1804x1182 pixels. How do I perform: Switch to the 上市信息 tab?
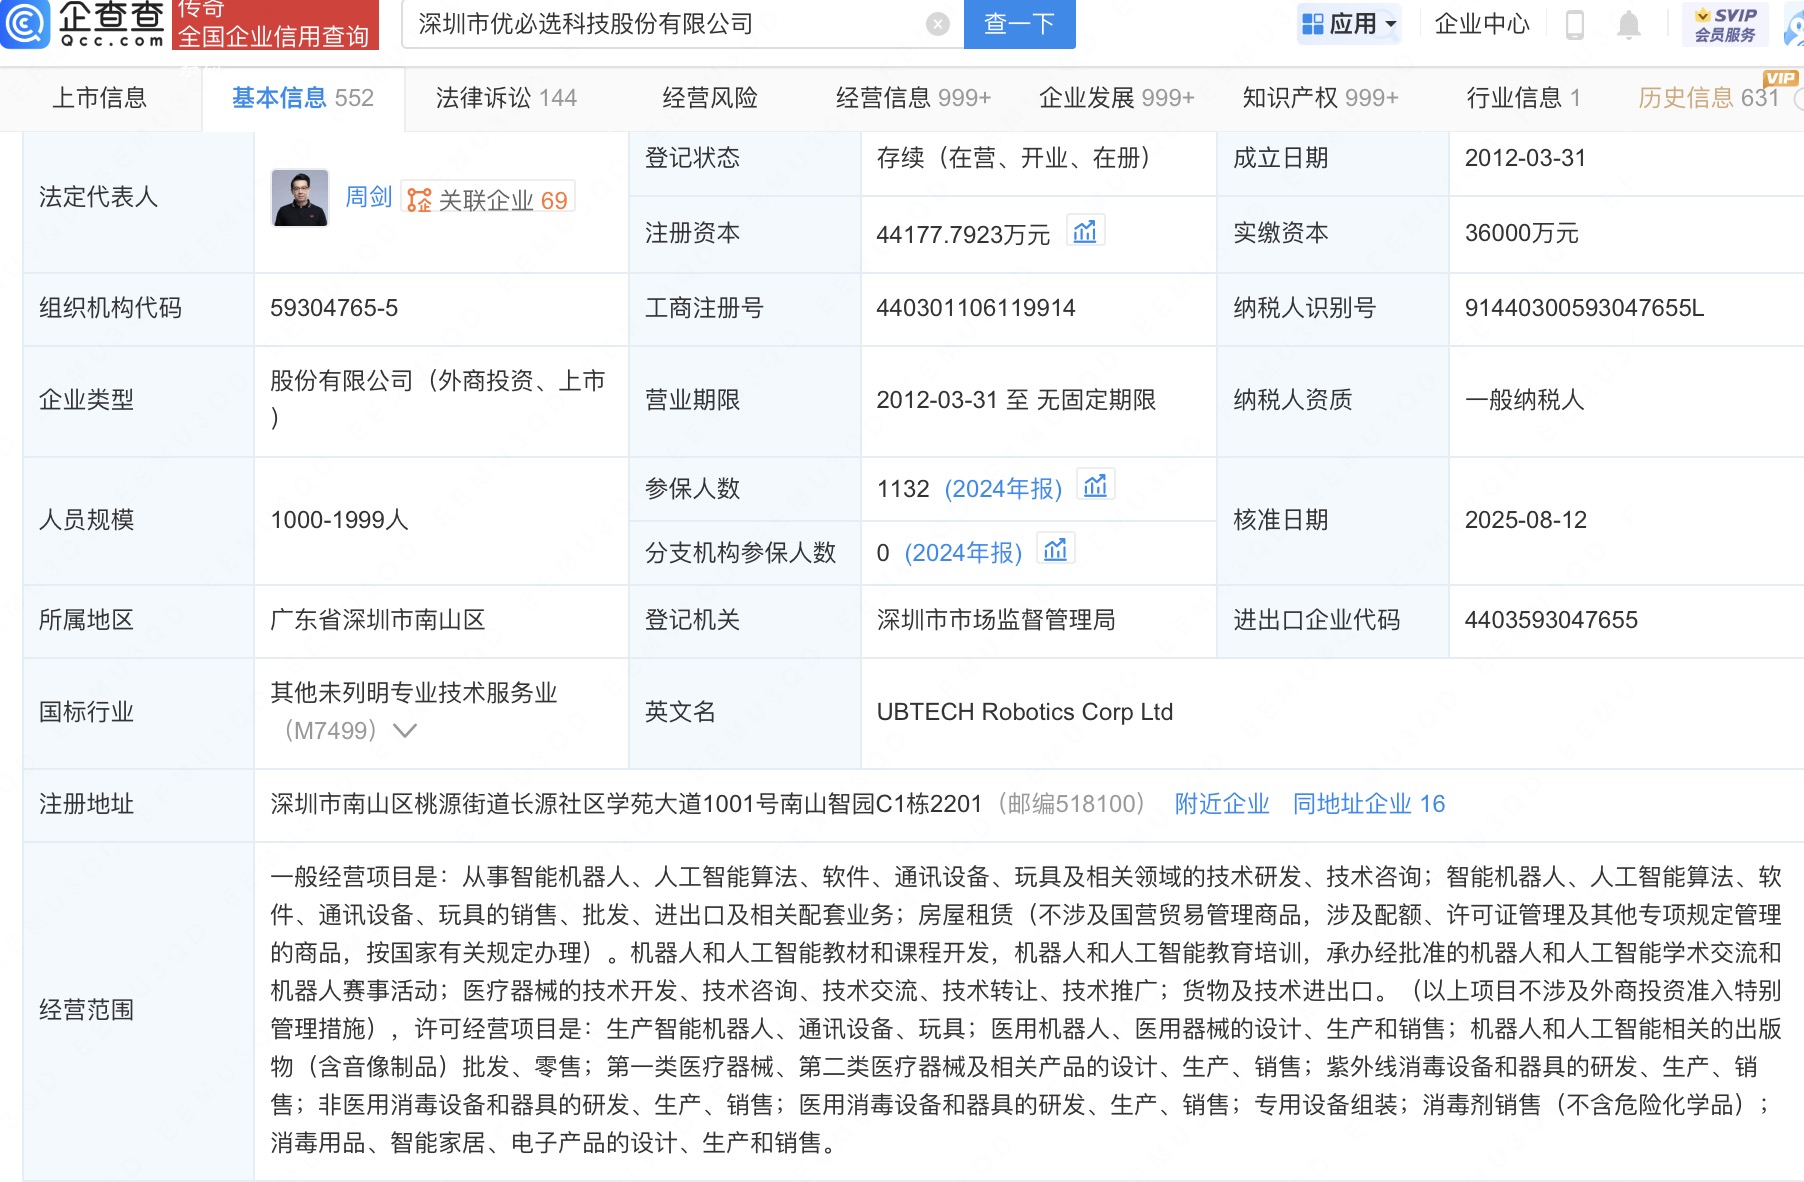(99, 98)
